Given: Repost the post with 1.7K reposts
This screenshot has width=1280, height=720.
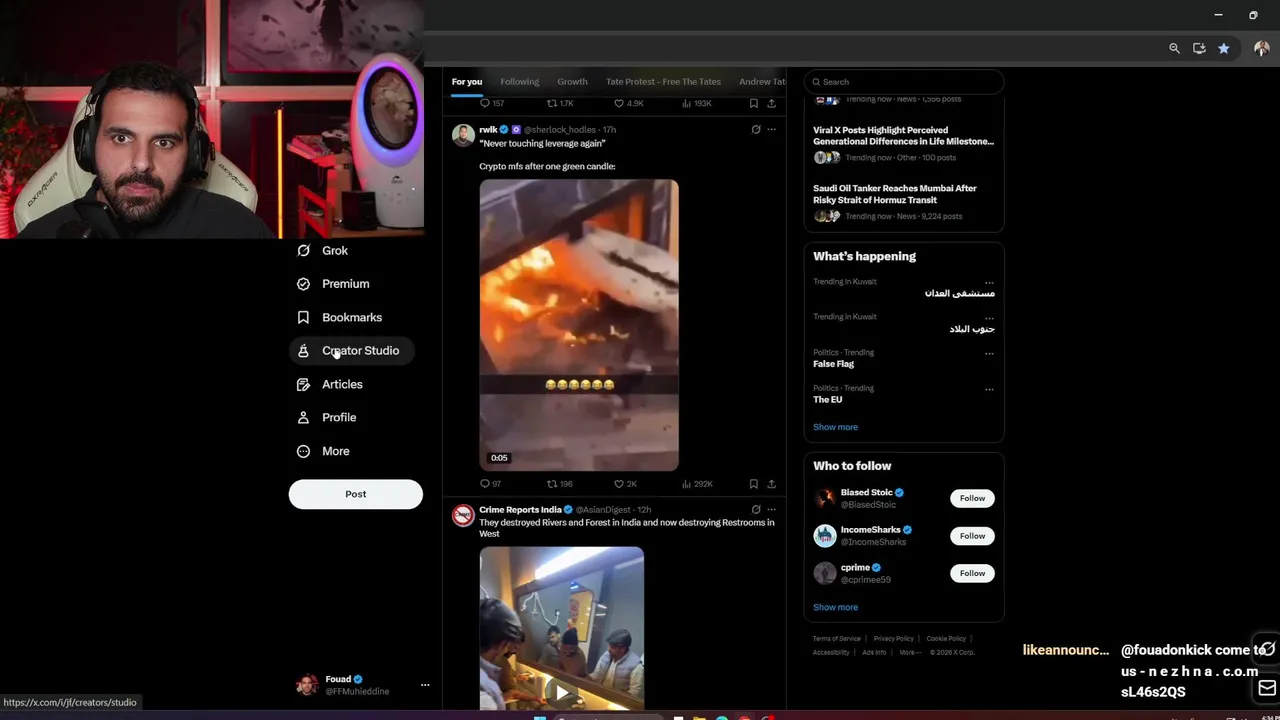Looking at the screenshot, I should [560, 103].
